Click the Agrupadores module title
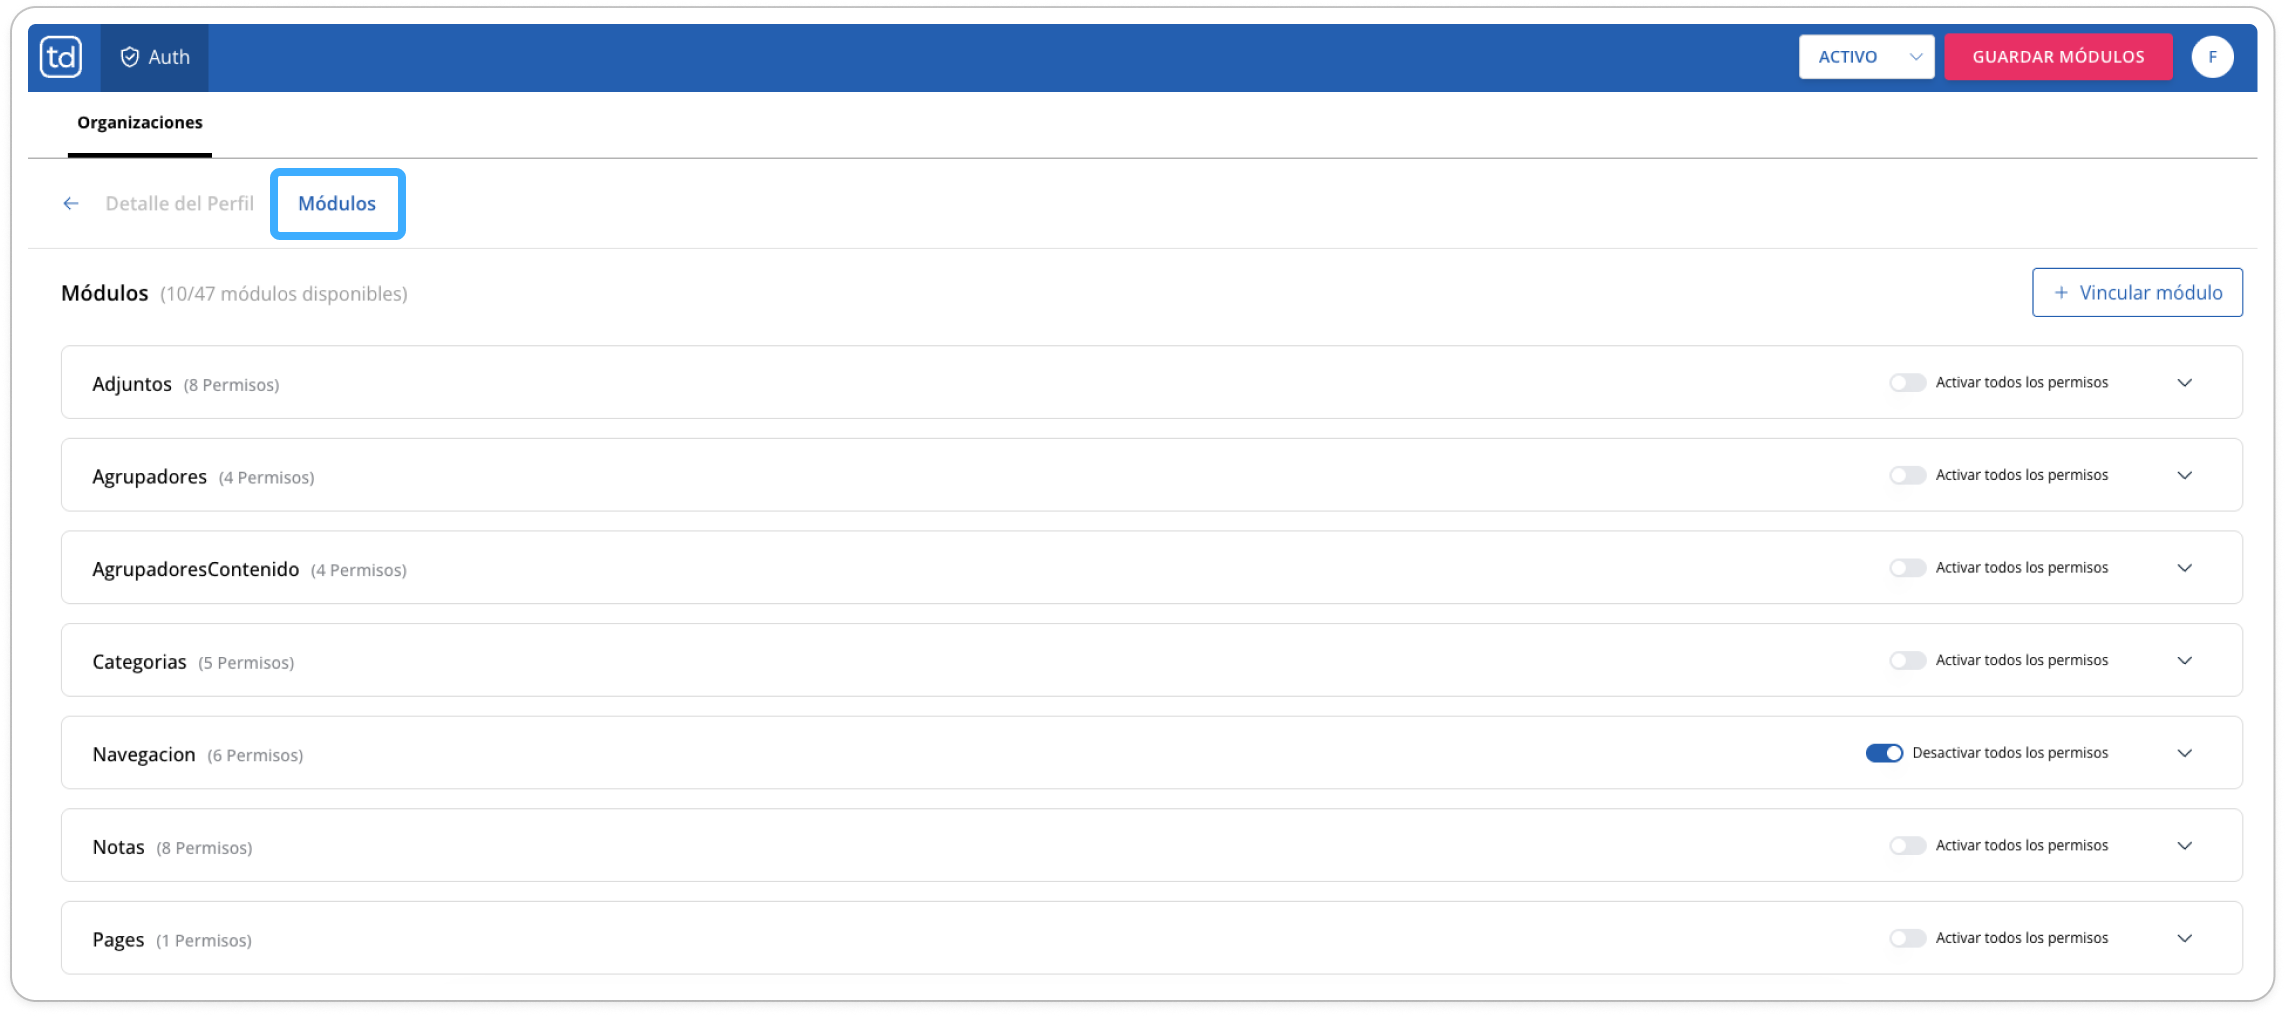2286x1016 pixels. (150, 477)
